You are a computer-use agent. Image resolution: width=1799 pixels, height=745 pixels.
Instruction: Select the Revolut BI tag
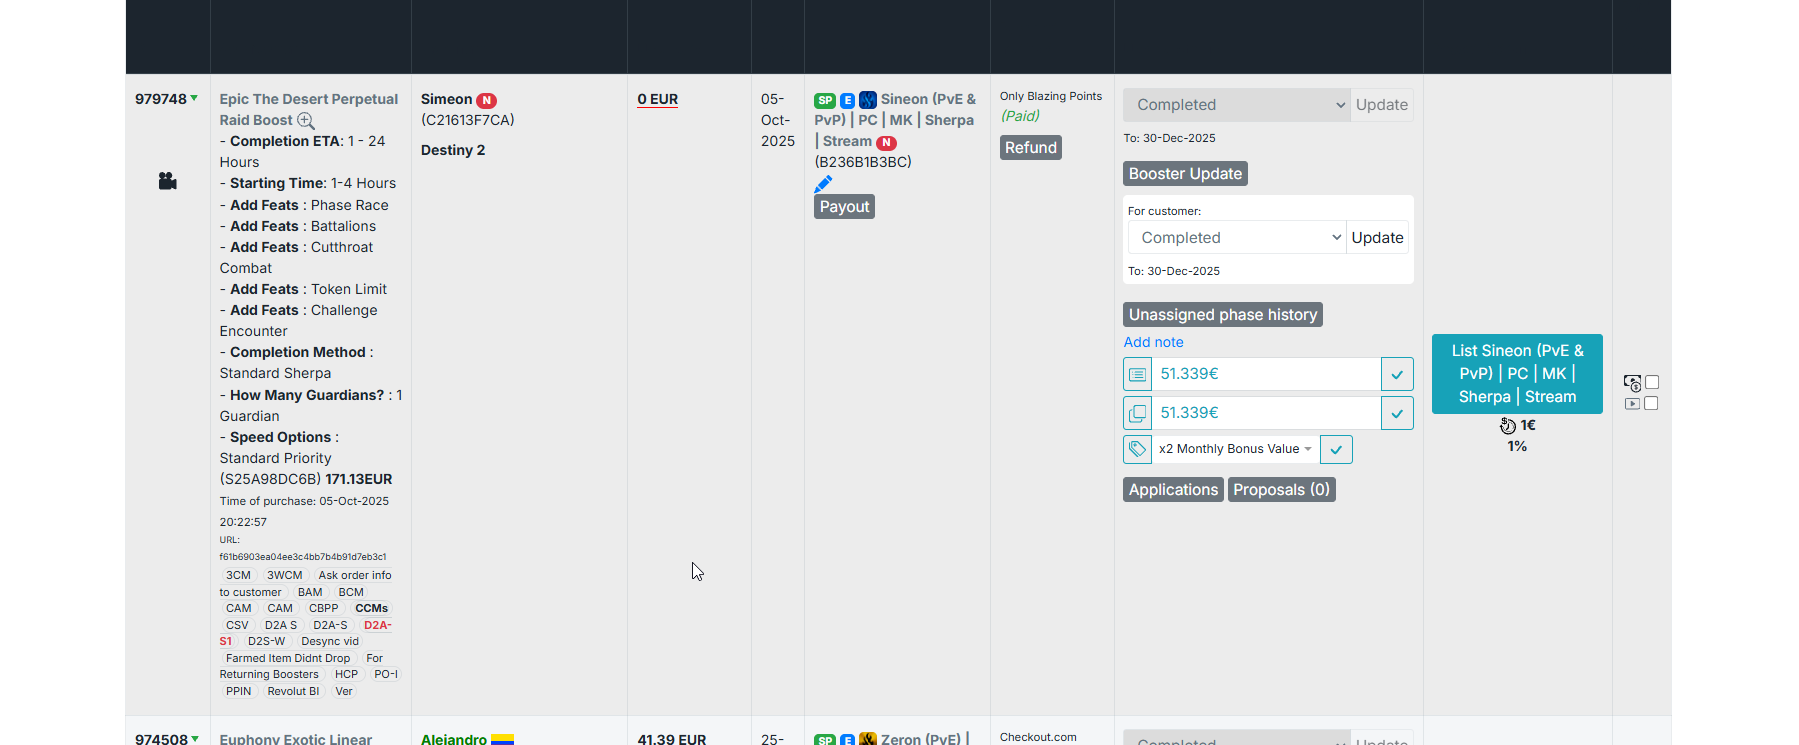tap(293, 692)
